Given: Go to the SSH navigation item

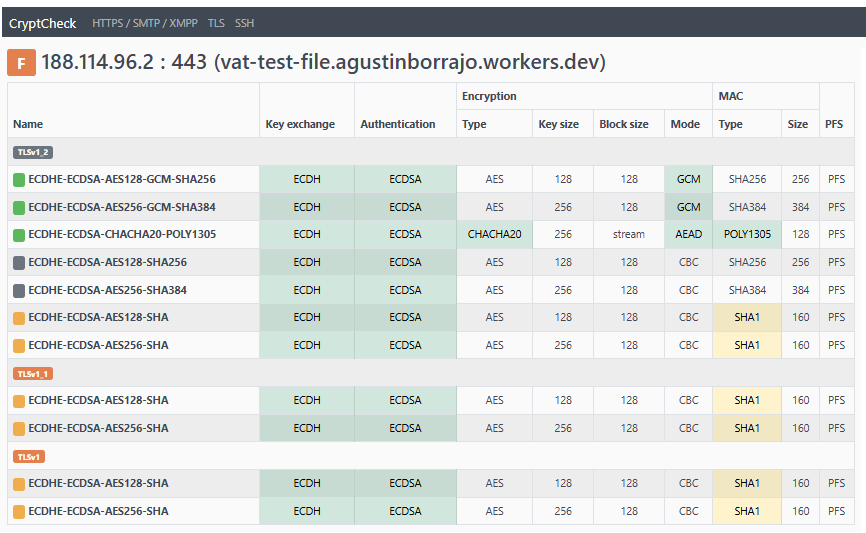Looking at the screenshot, I should tap(245, 23).
